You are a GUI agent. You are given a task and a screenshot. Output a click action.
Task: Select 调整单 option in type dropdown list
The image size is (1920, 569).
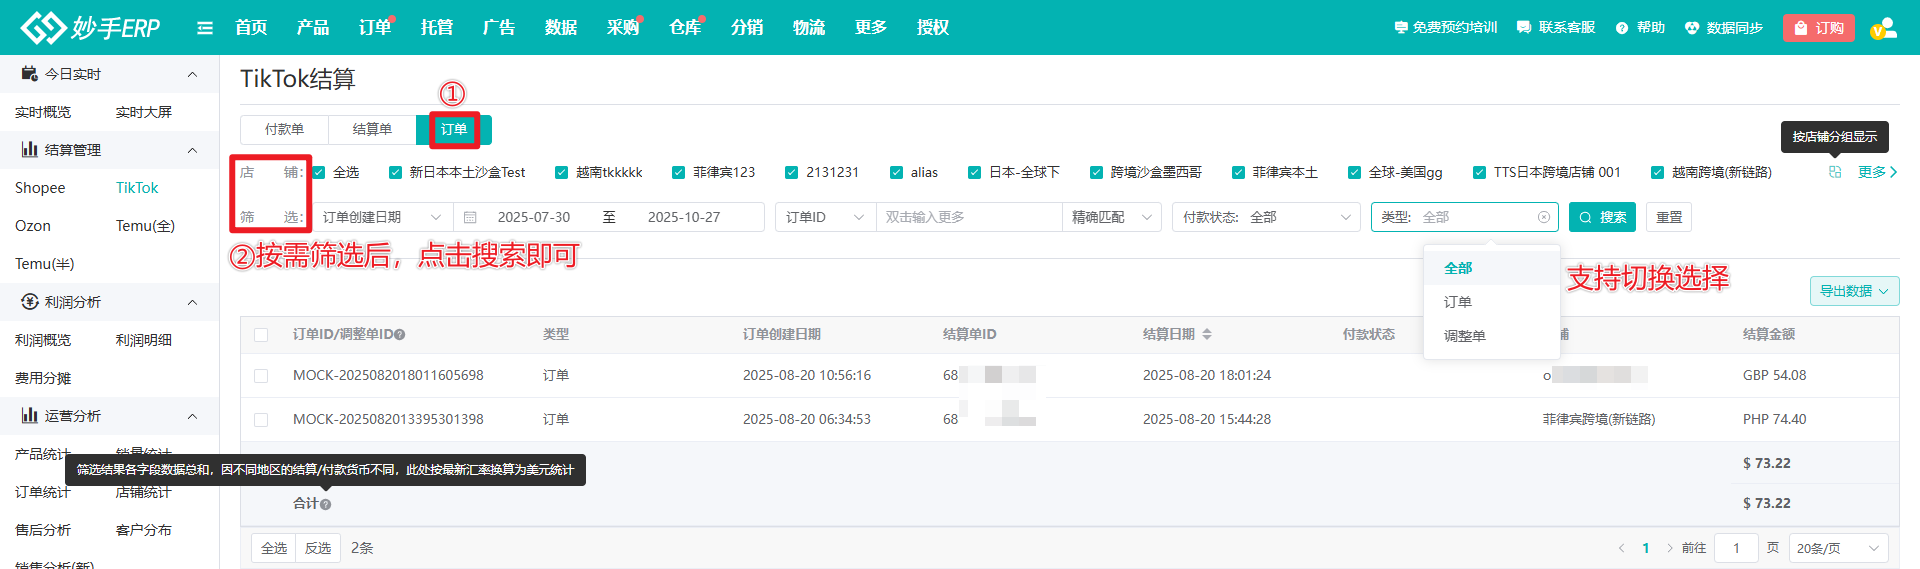pyautogui.click(x=1491, y=336)
